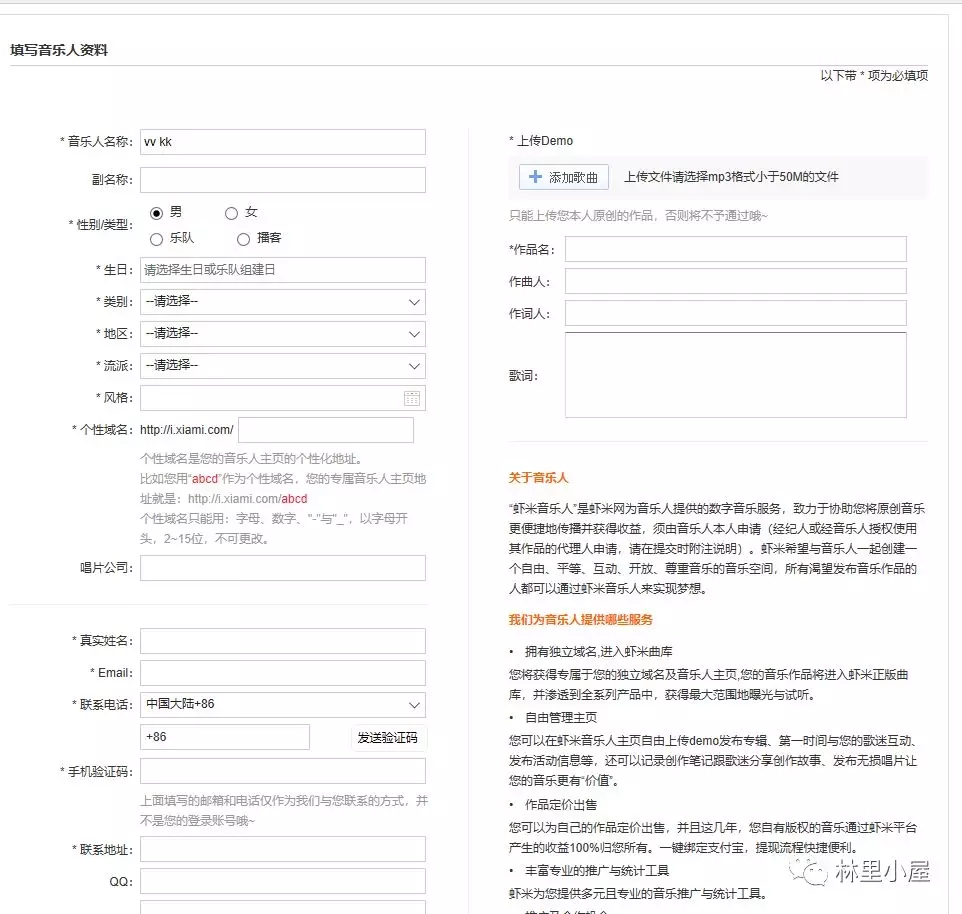The height and width of the screenshot is (914, 962).
Task: Choose the 播客 radio option
Action: tap(244, 239)
